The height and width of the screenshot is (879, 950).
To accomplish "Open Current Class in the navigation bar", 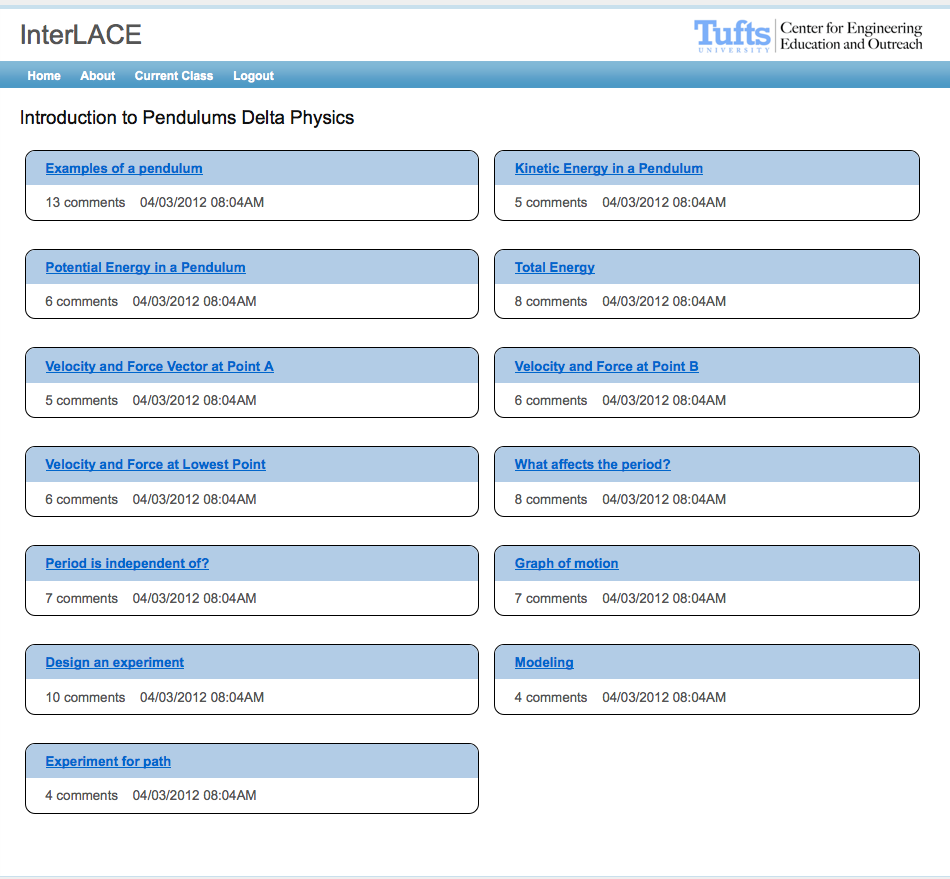I will pyautogui.click(x=174, y=76).
